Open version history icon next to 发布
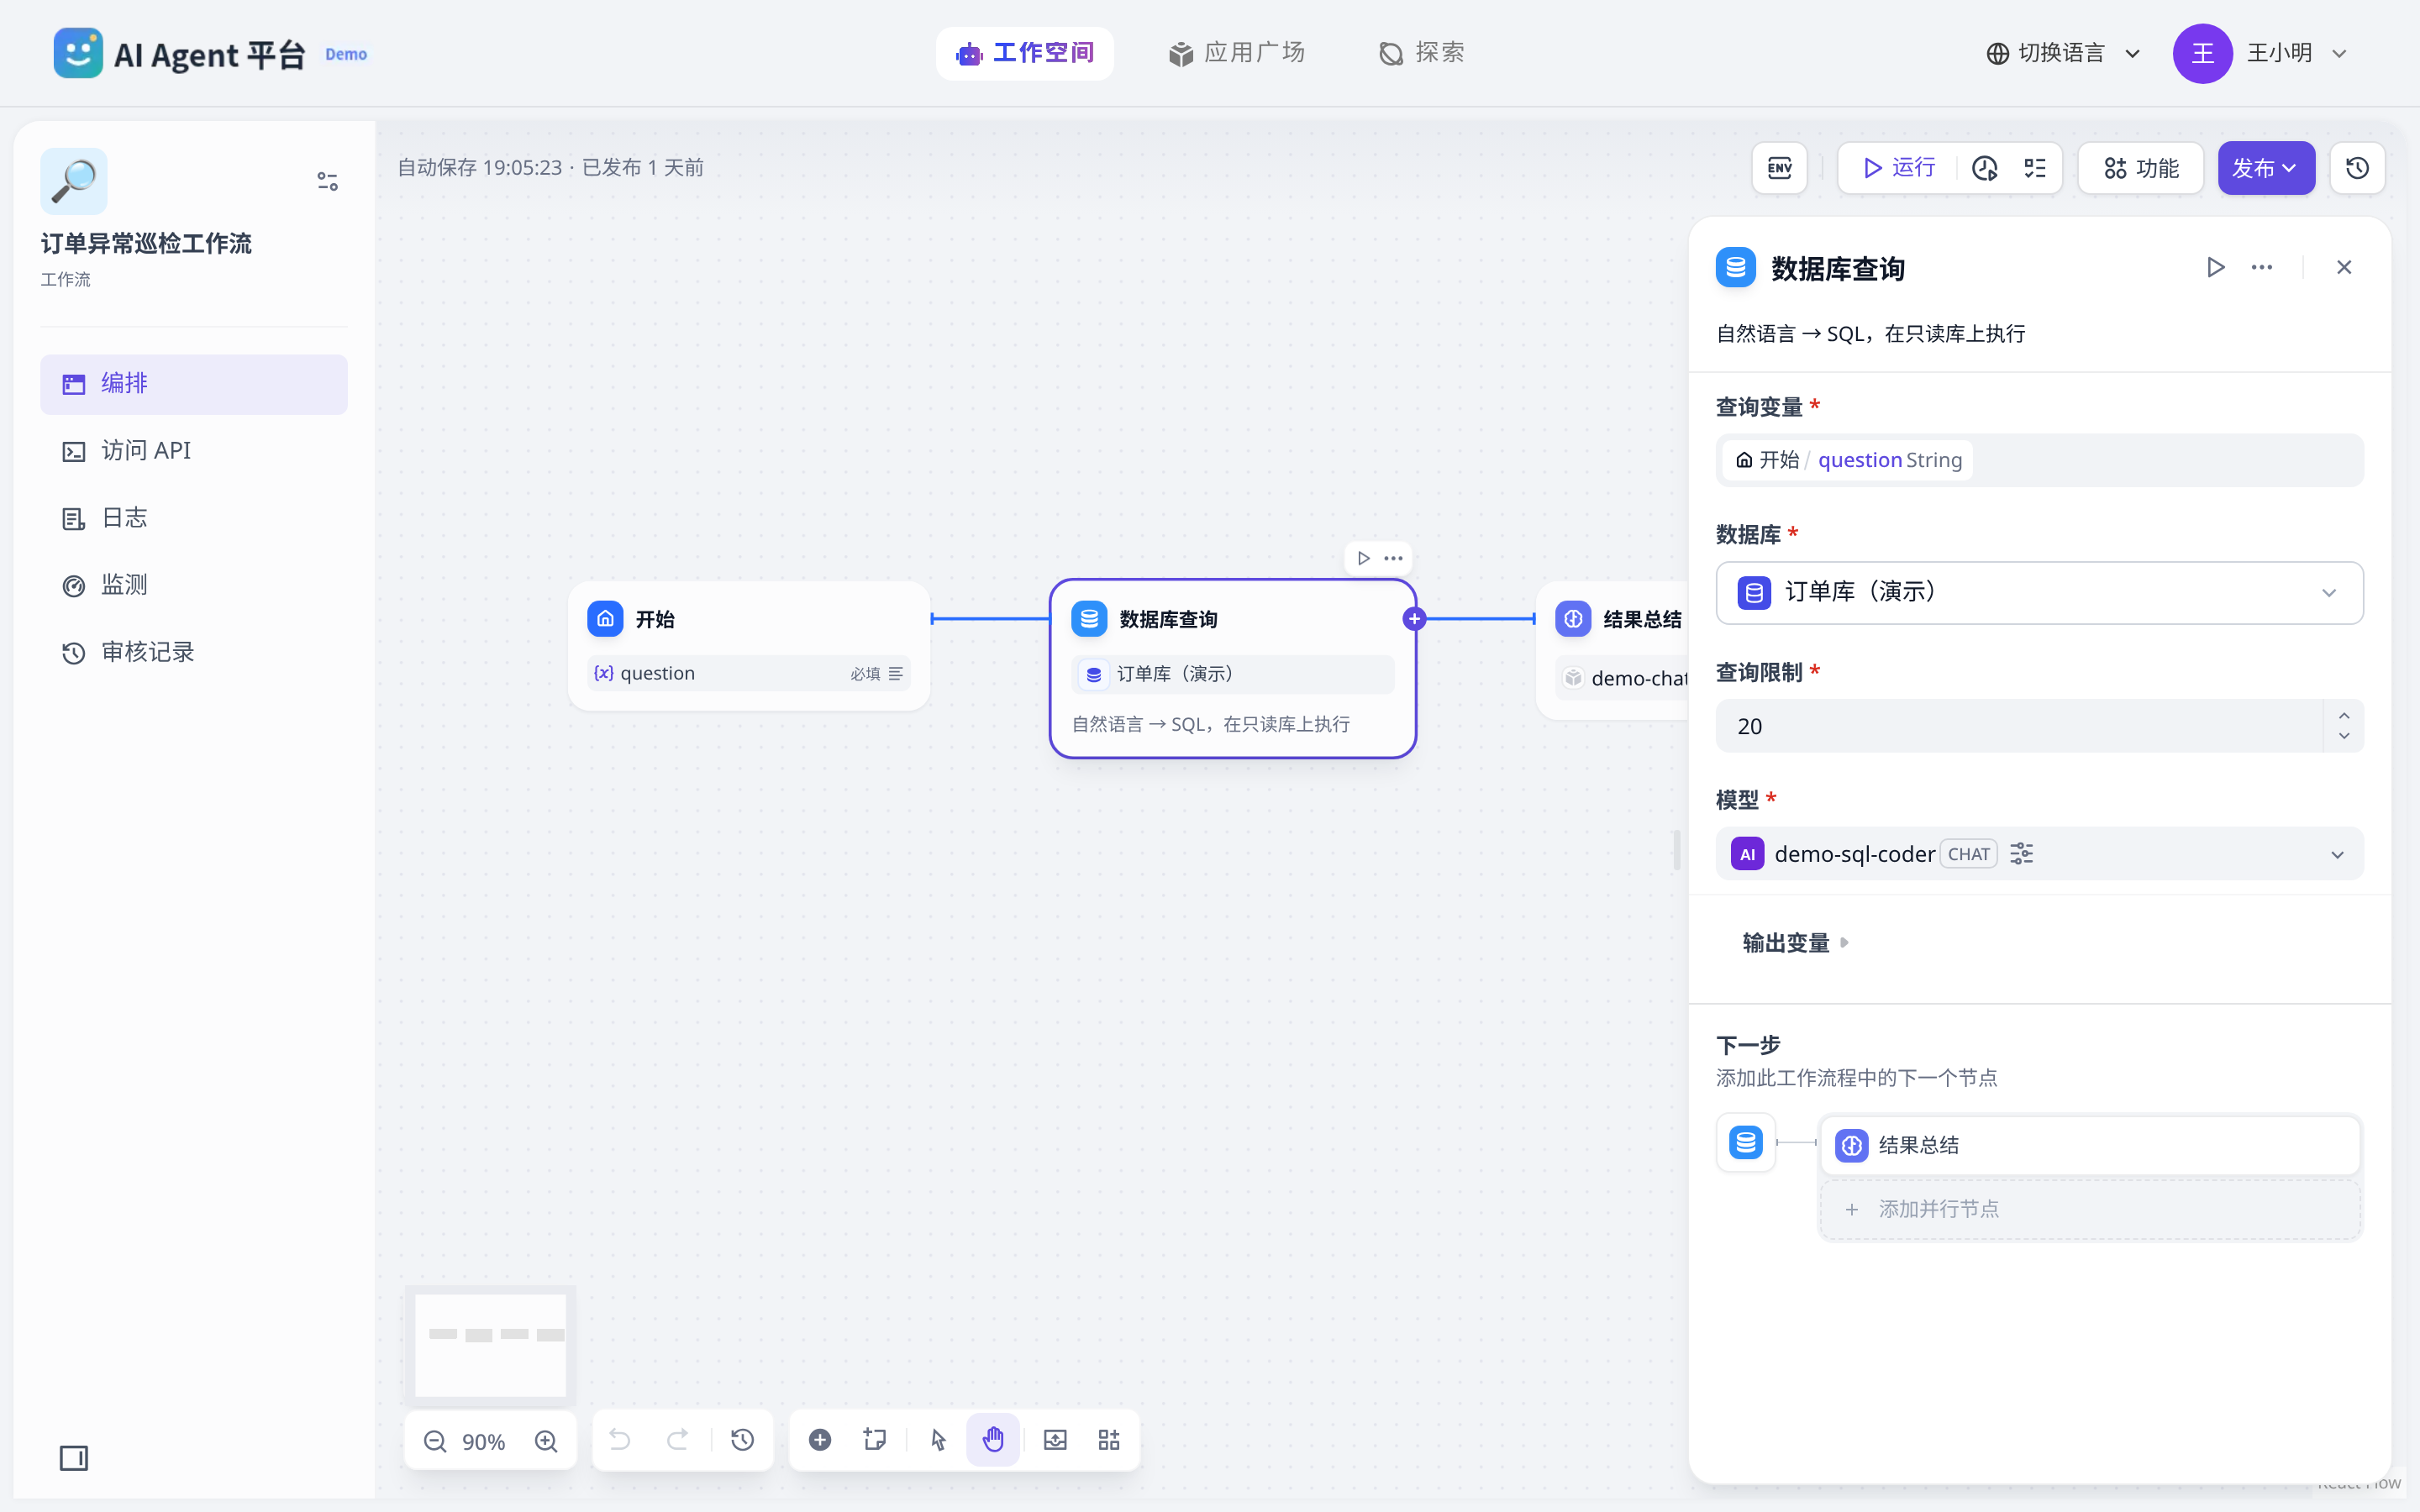The width and height of the screenshot is (2420, 1512). pos(2357,168)
